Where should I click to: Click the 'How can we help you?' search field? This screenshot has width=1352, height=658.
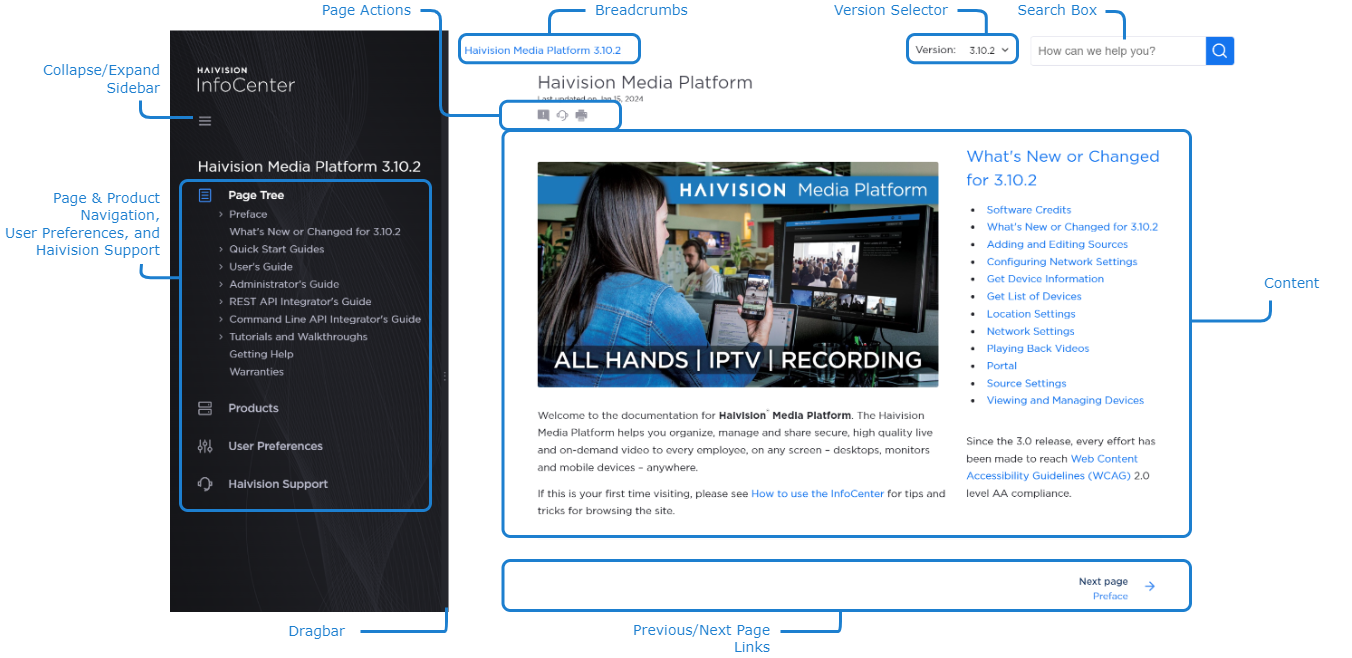pyautogui.click(x=1117, y=51)
